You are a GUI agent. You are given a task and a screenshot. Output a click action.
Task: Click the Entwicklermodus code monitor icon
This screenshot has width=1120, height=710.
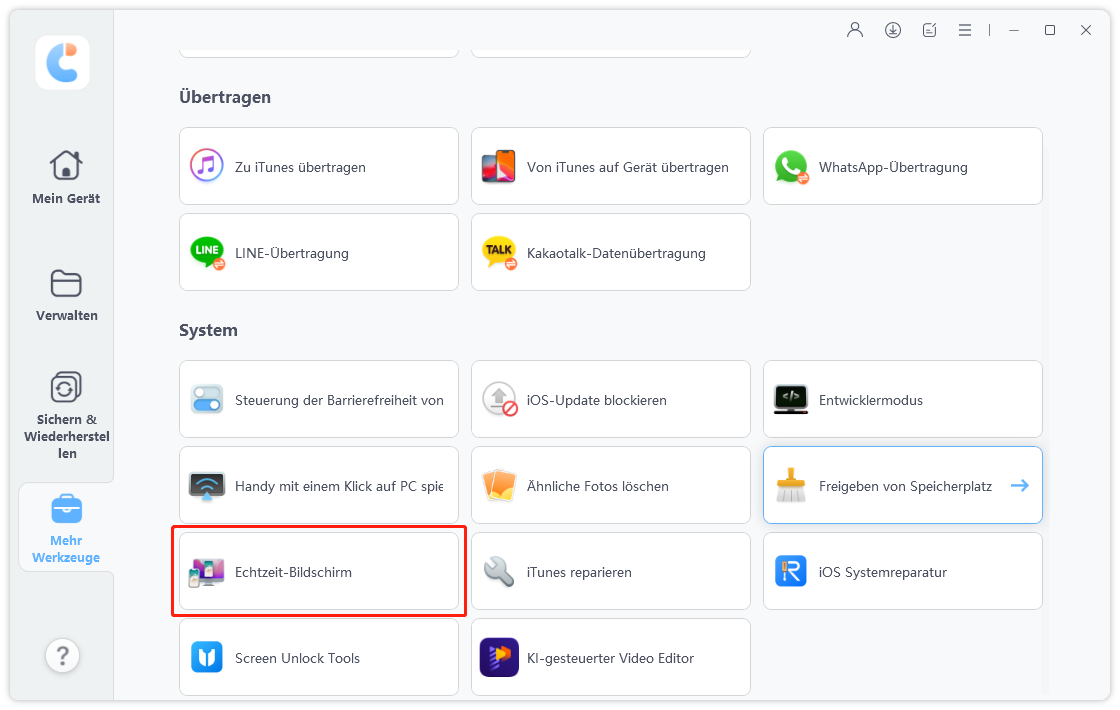click(x=791, y=399)
